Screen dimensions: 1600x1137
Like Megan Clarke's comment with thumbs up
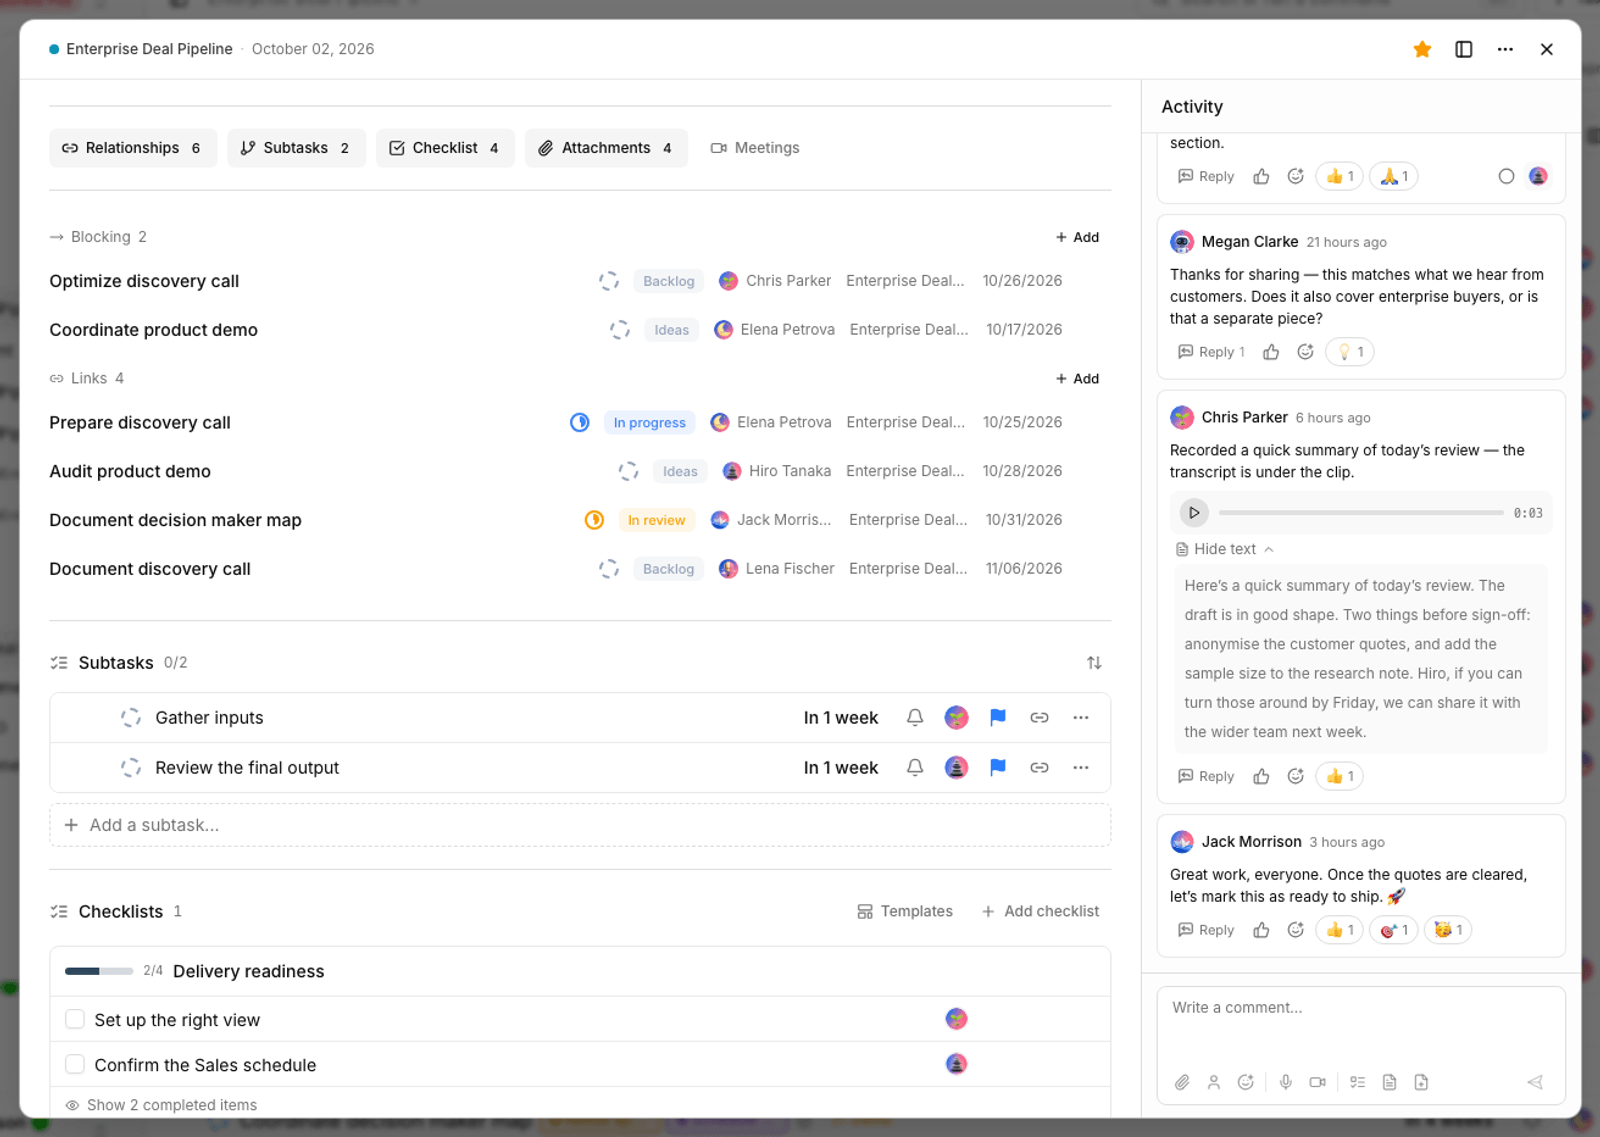1271,352
